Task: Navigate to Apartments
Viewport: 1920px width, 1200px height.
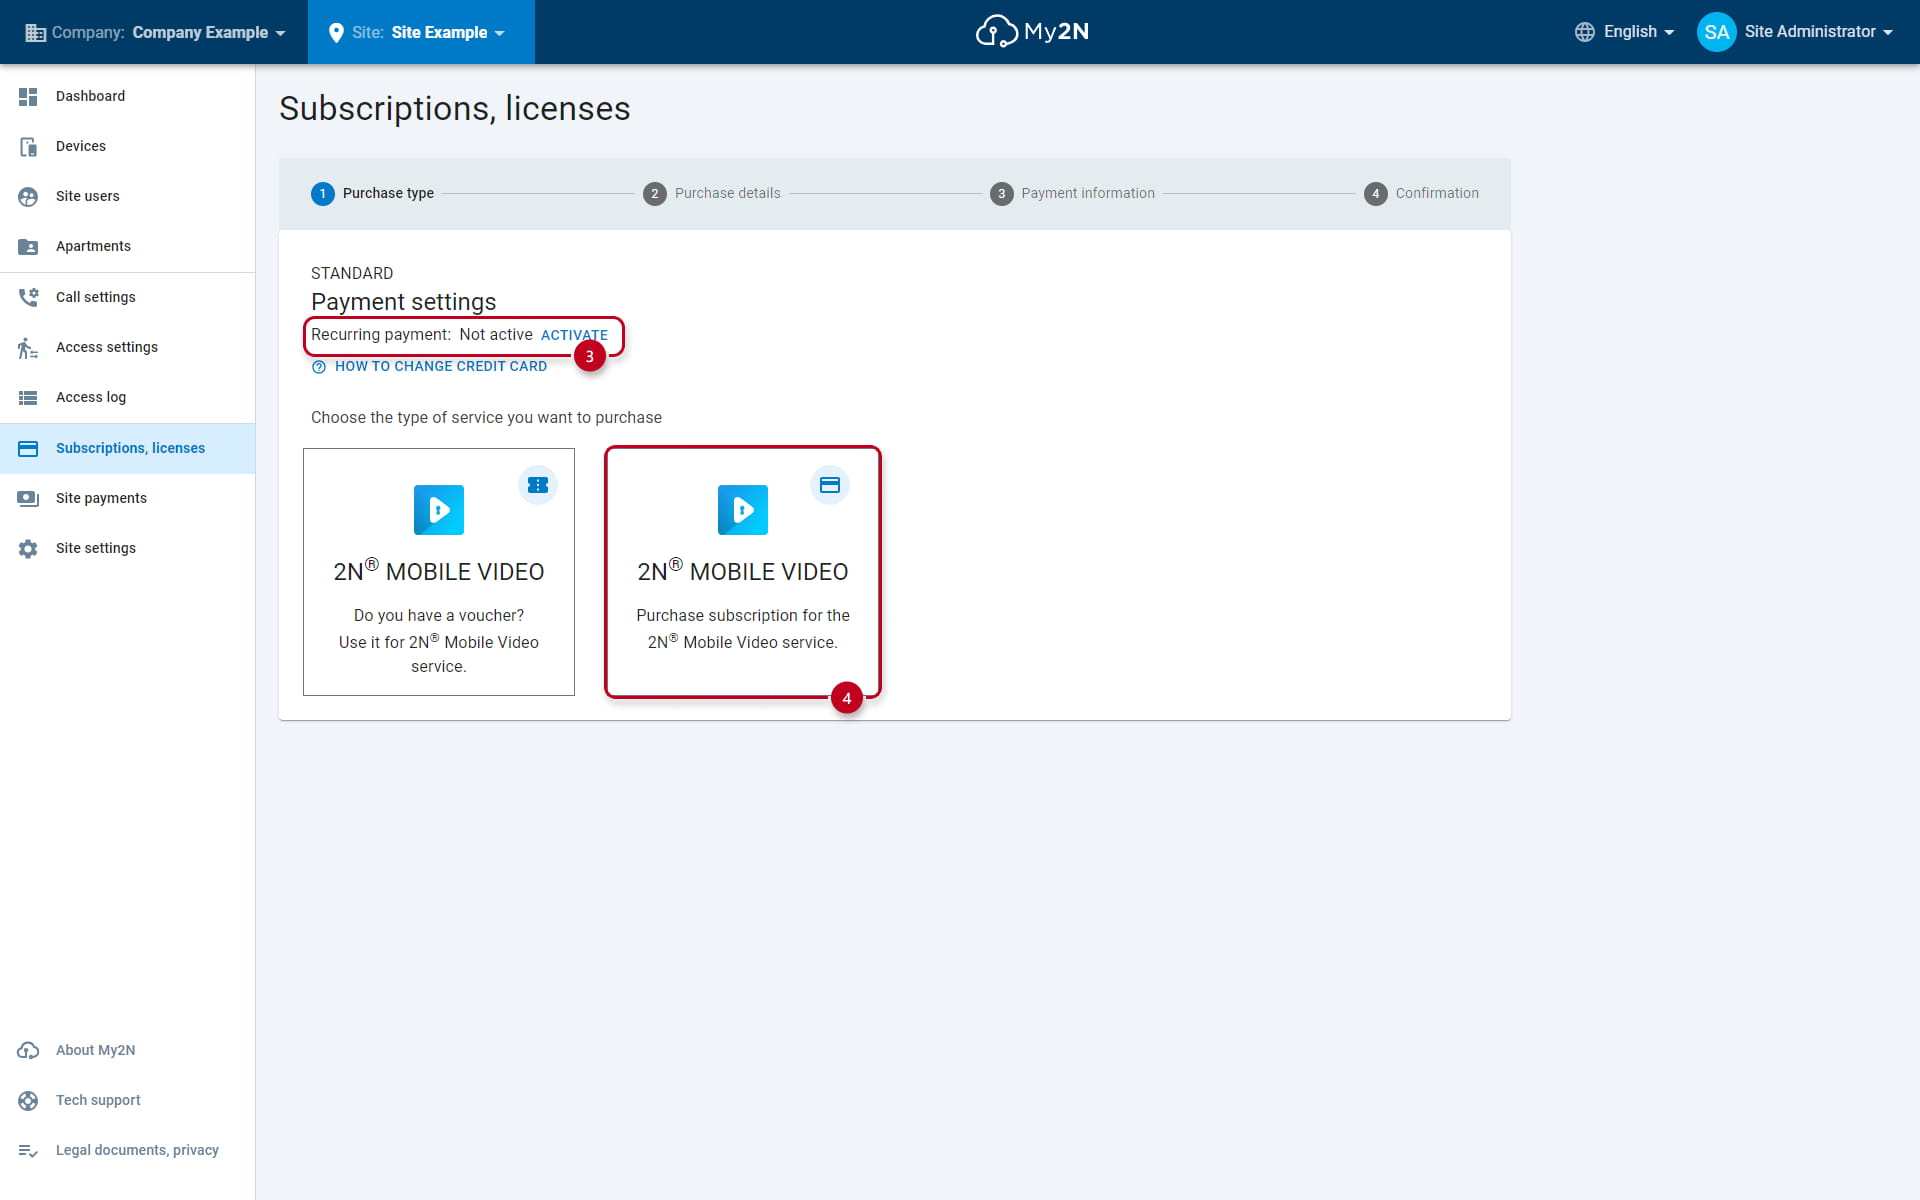Action: pos(128,246)
